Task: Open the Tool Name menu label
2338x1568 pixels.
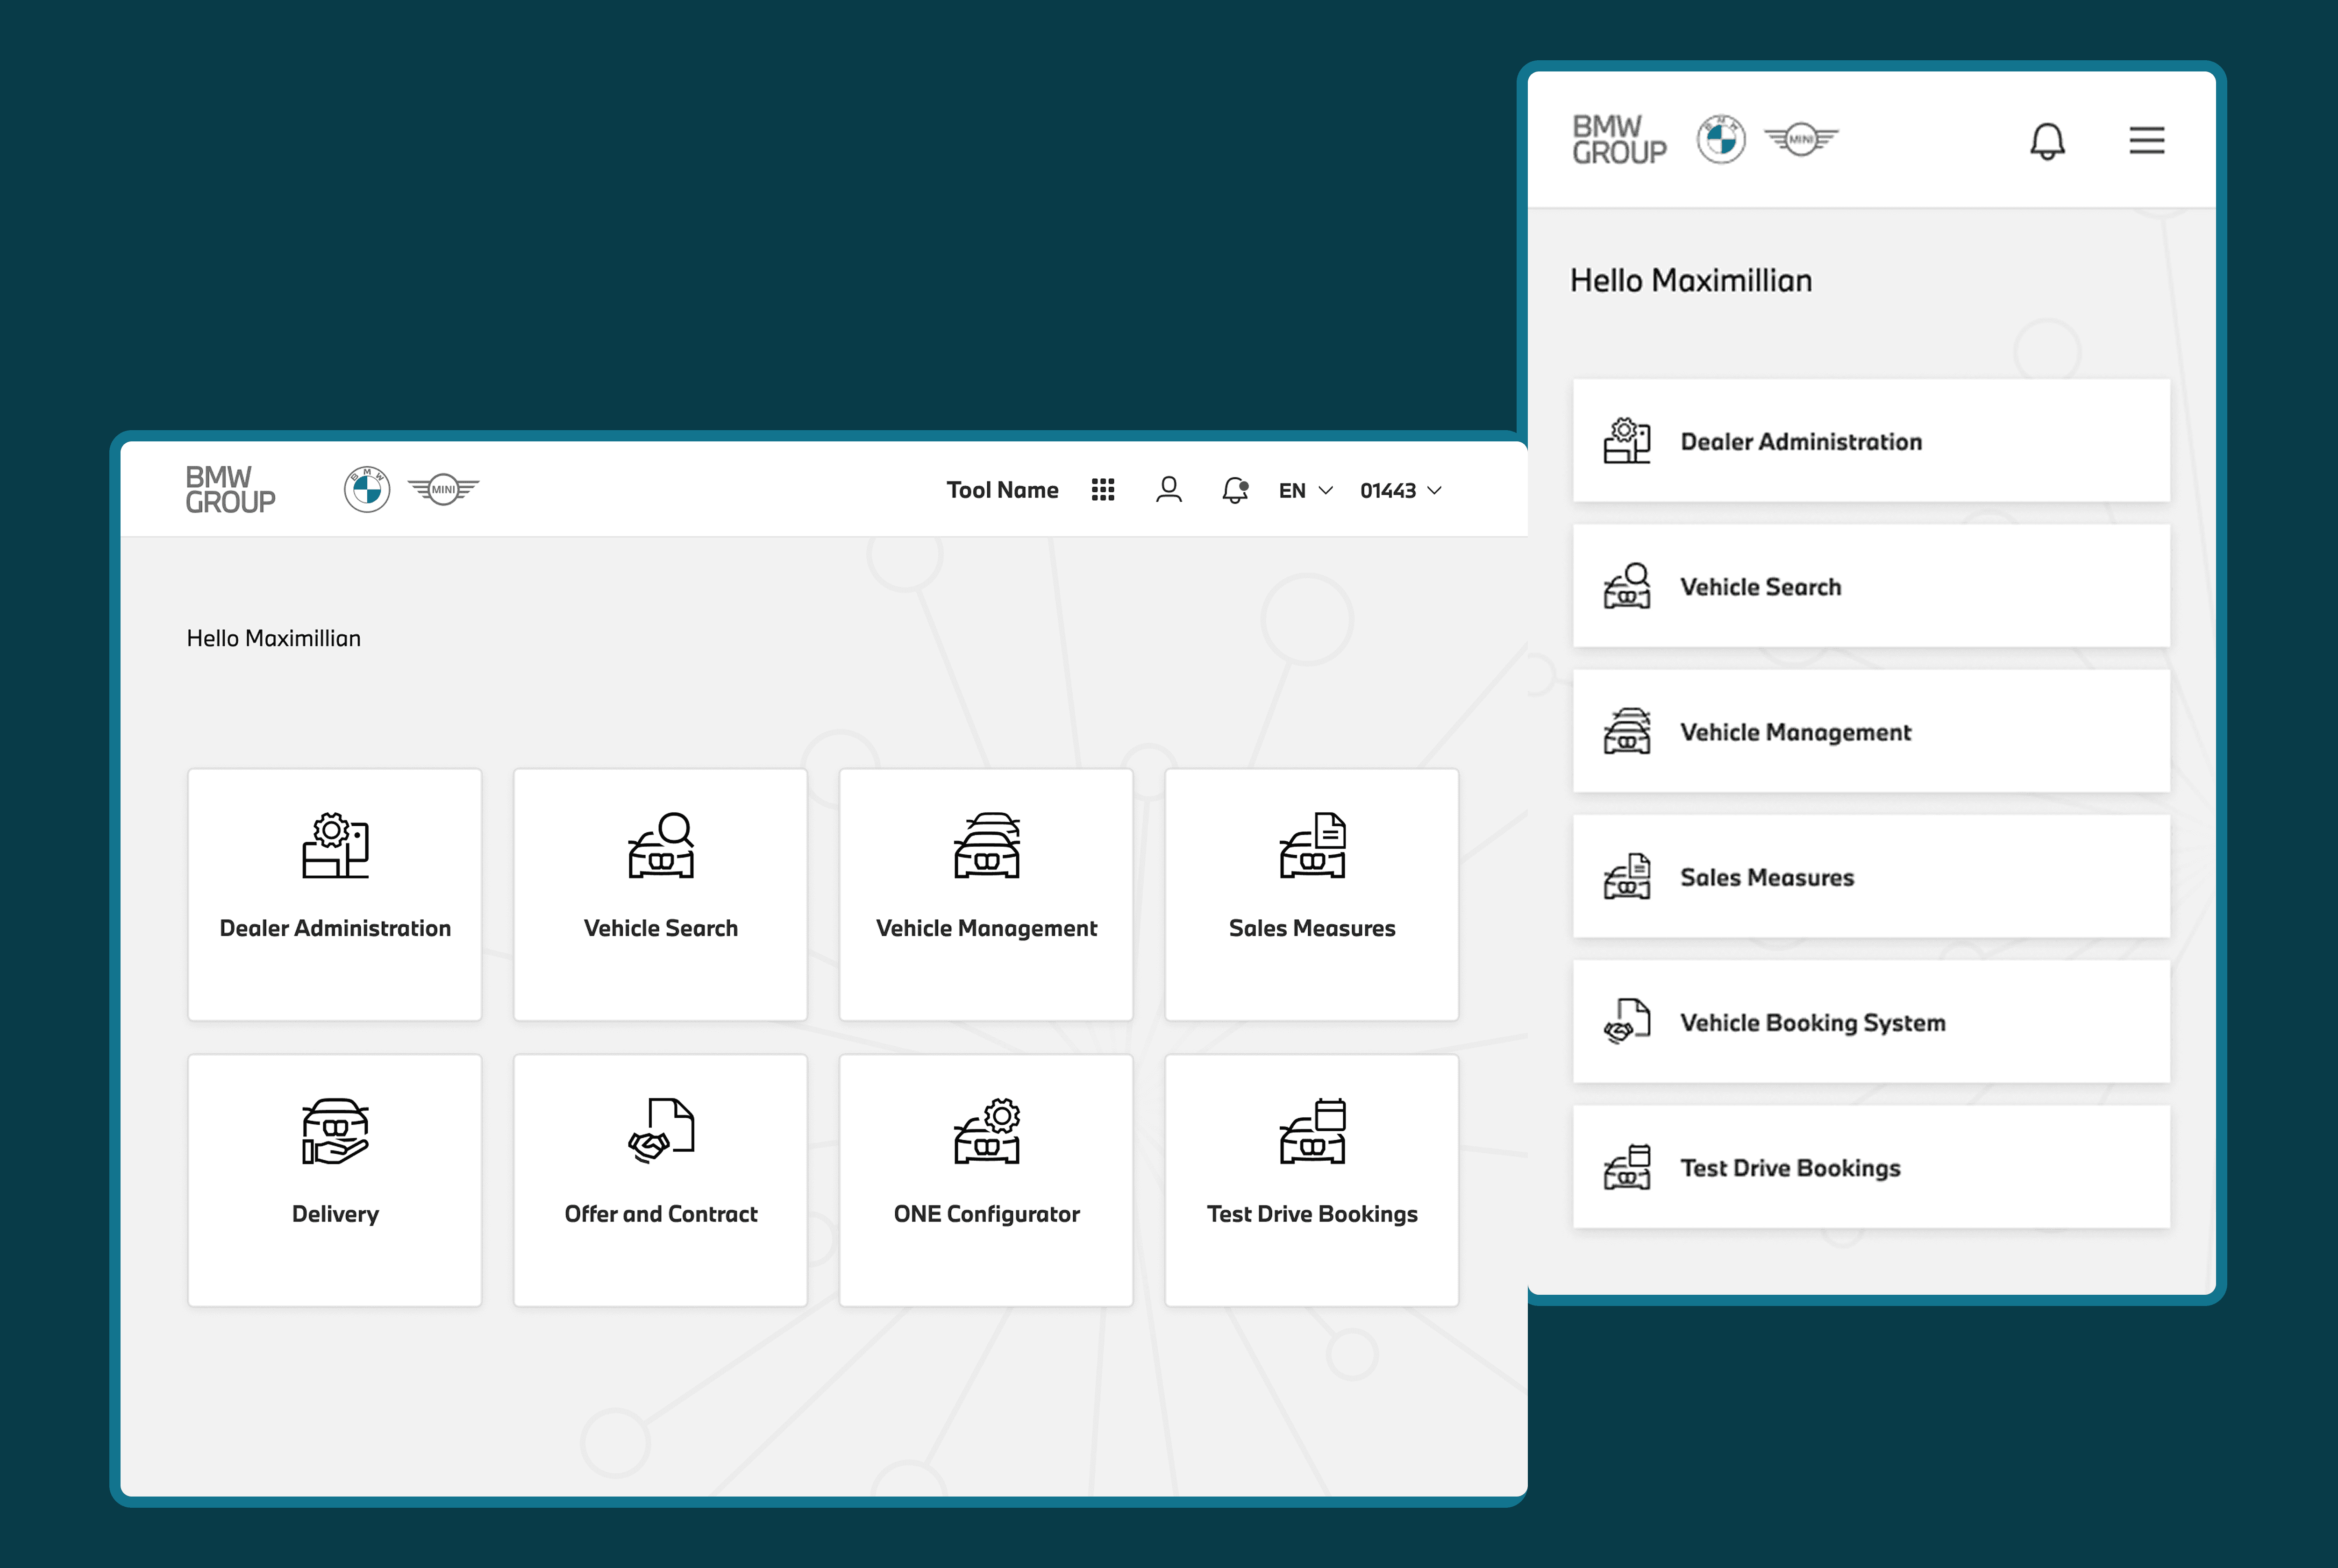Action: point(1002,491)
